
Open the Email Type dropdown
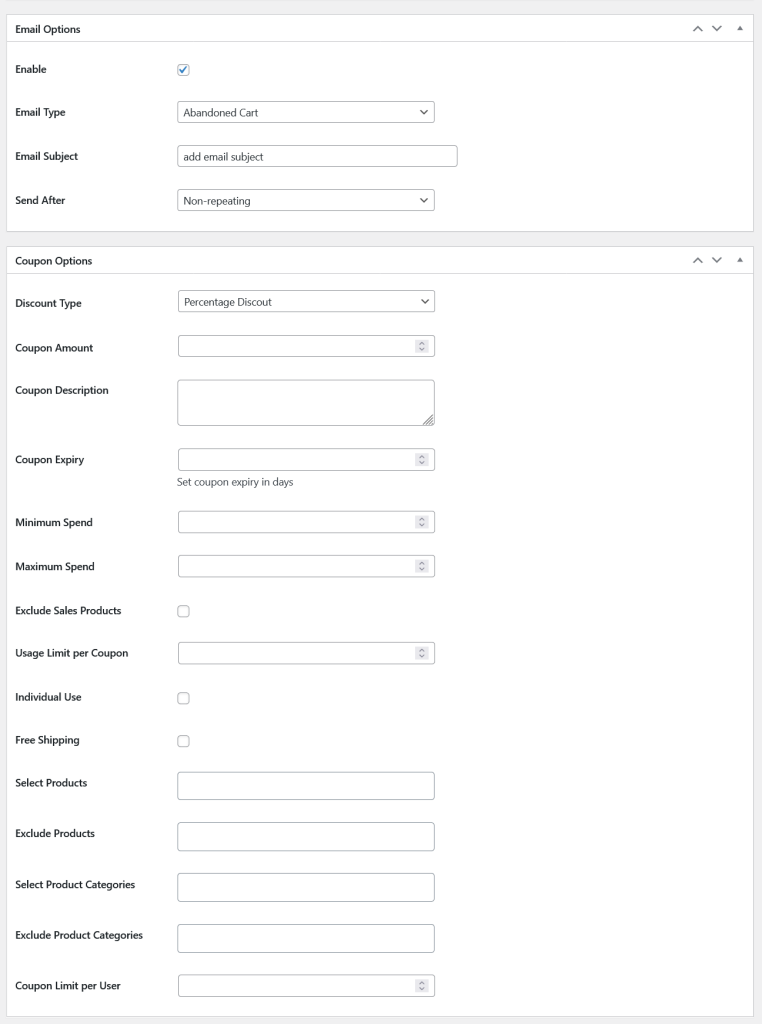click(306, 112)
